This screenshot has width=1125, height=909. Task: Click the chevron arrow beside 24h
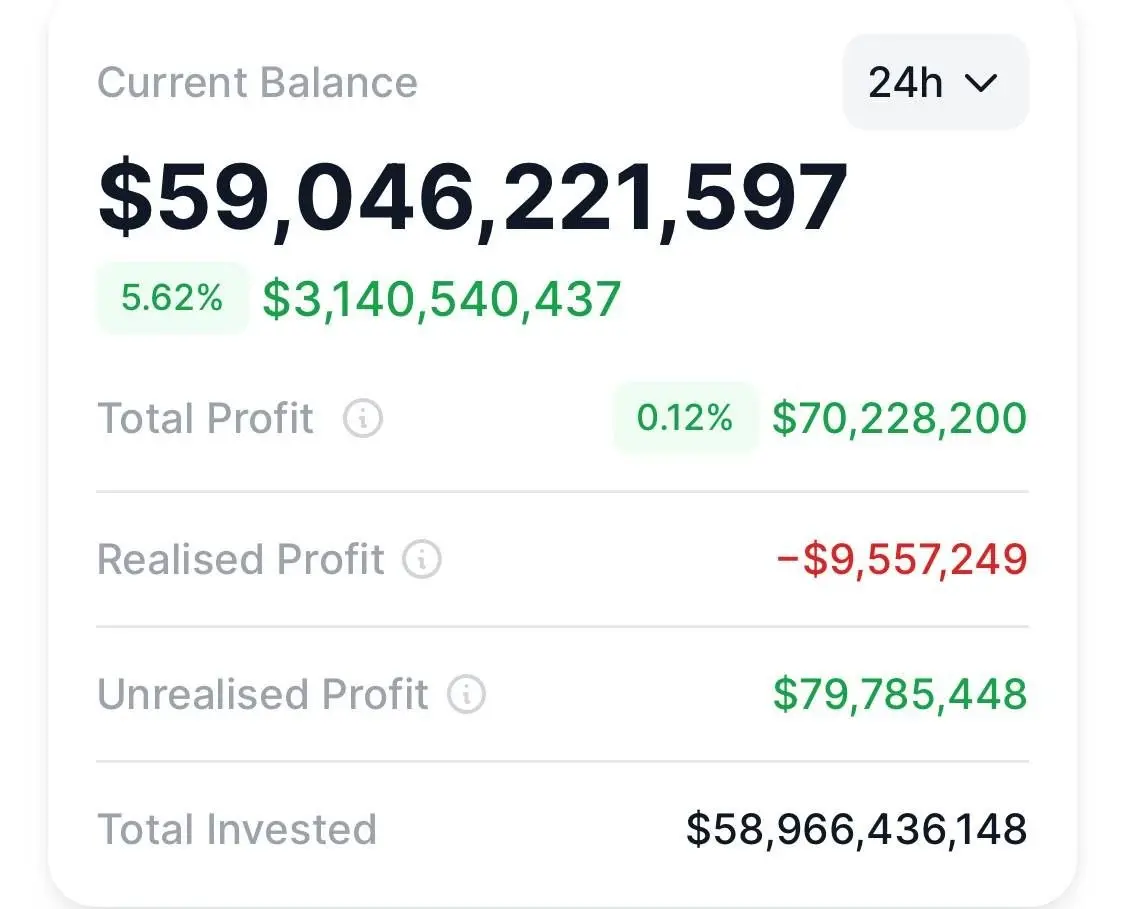(x=980, y=83)
